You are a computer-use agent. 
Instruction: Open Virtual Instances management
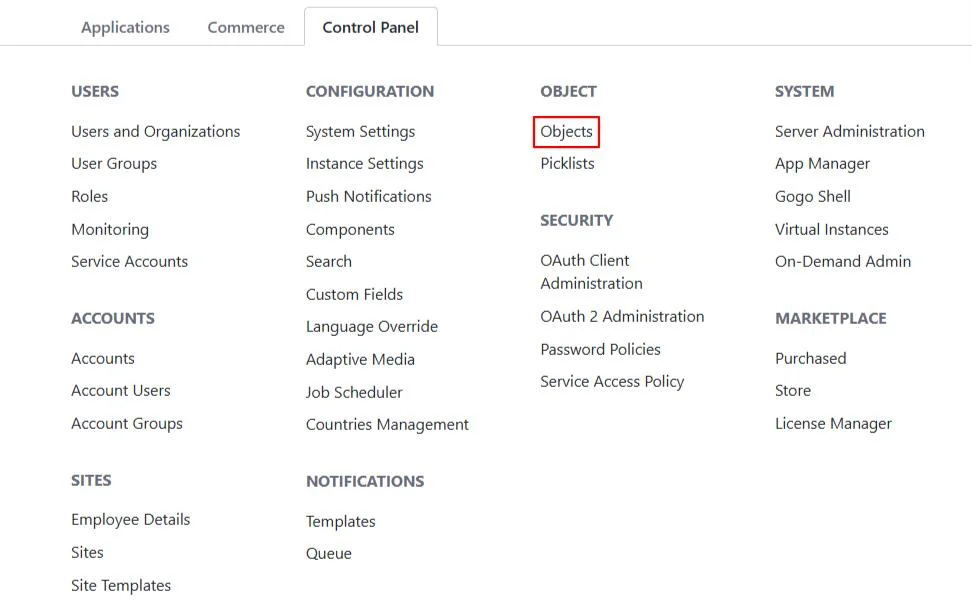click(832, 229)
